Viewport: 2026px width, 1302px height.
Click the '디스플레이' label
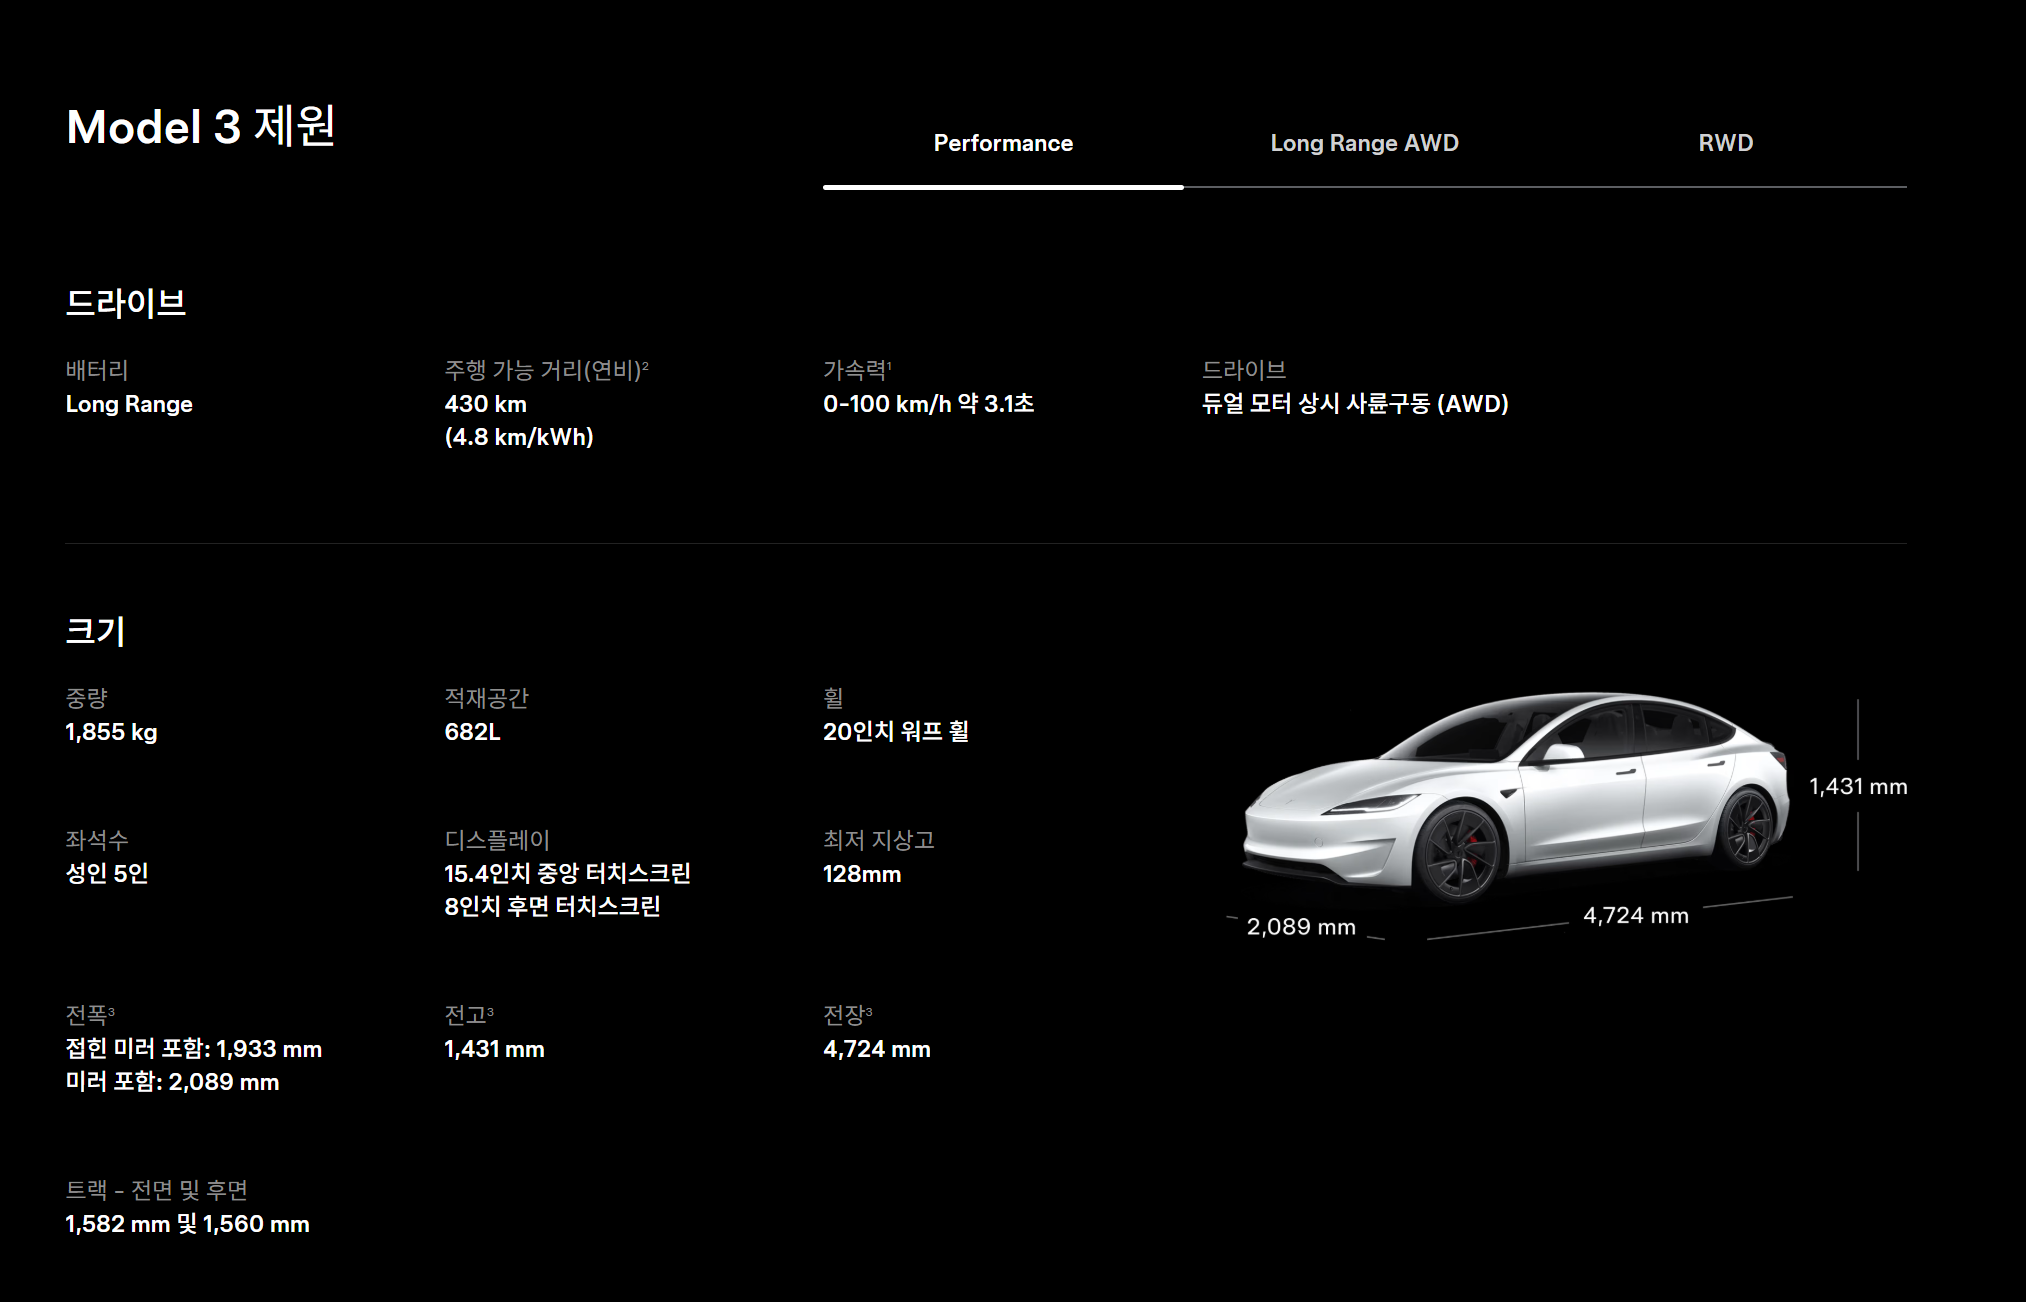point(497,840)
